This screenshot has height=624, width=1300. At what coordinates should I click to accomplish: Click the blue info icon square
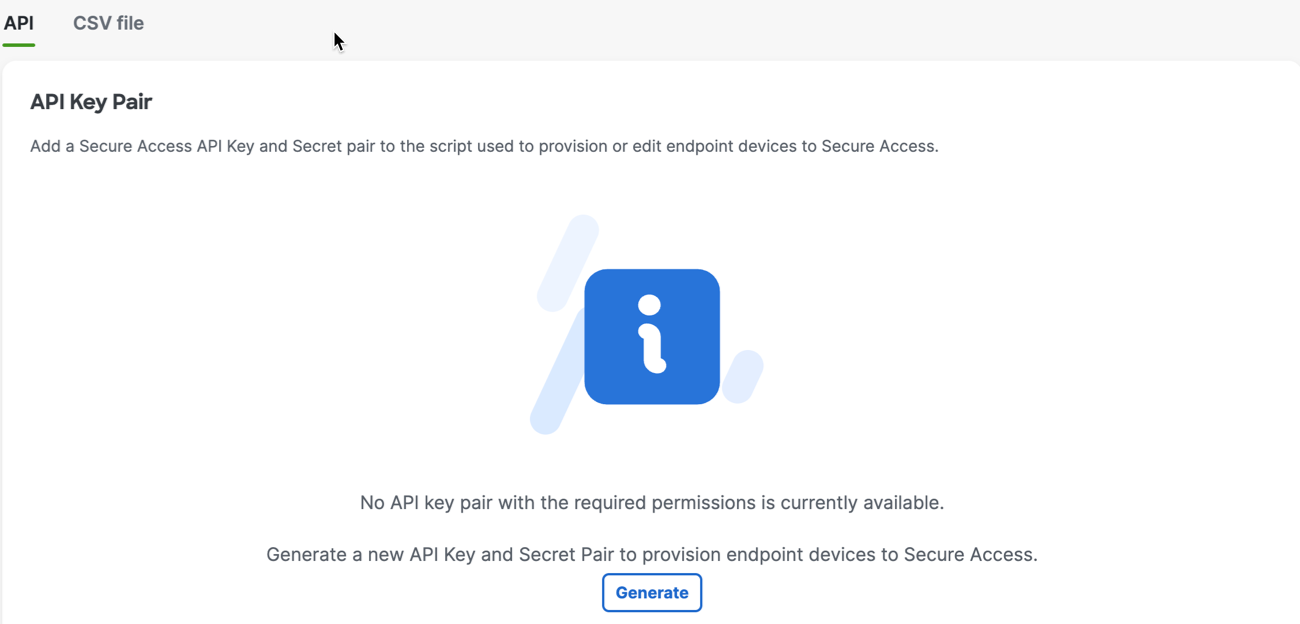tap(652, 337)
